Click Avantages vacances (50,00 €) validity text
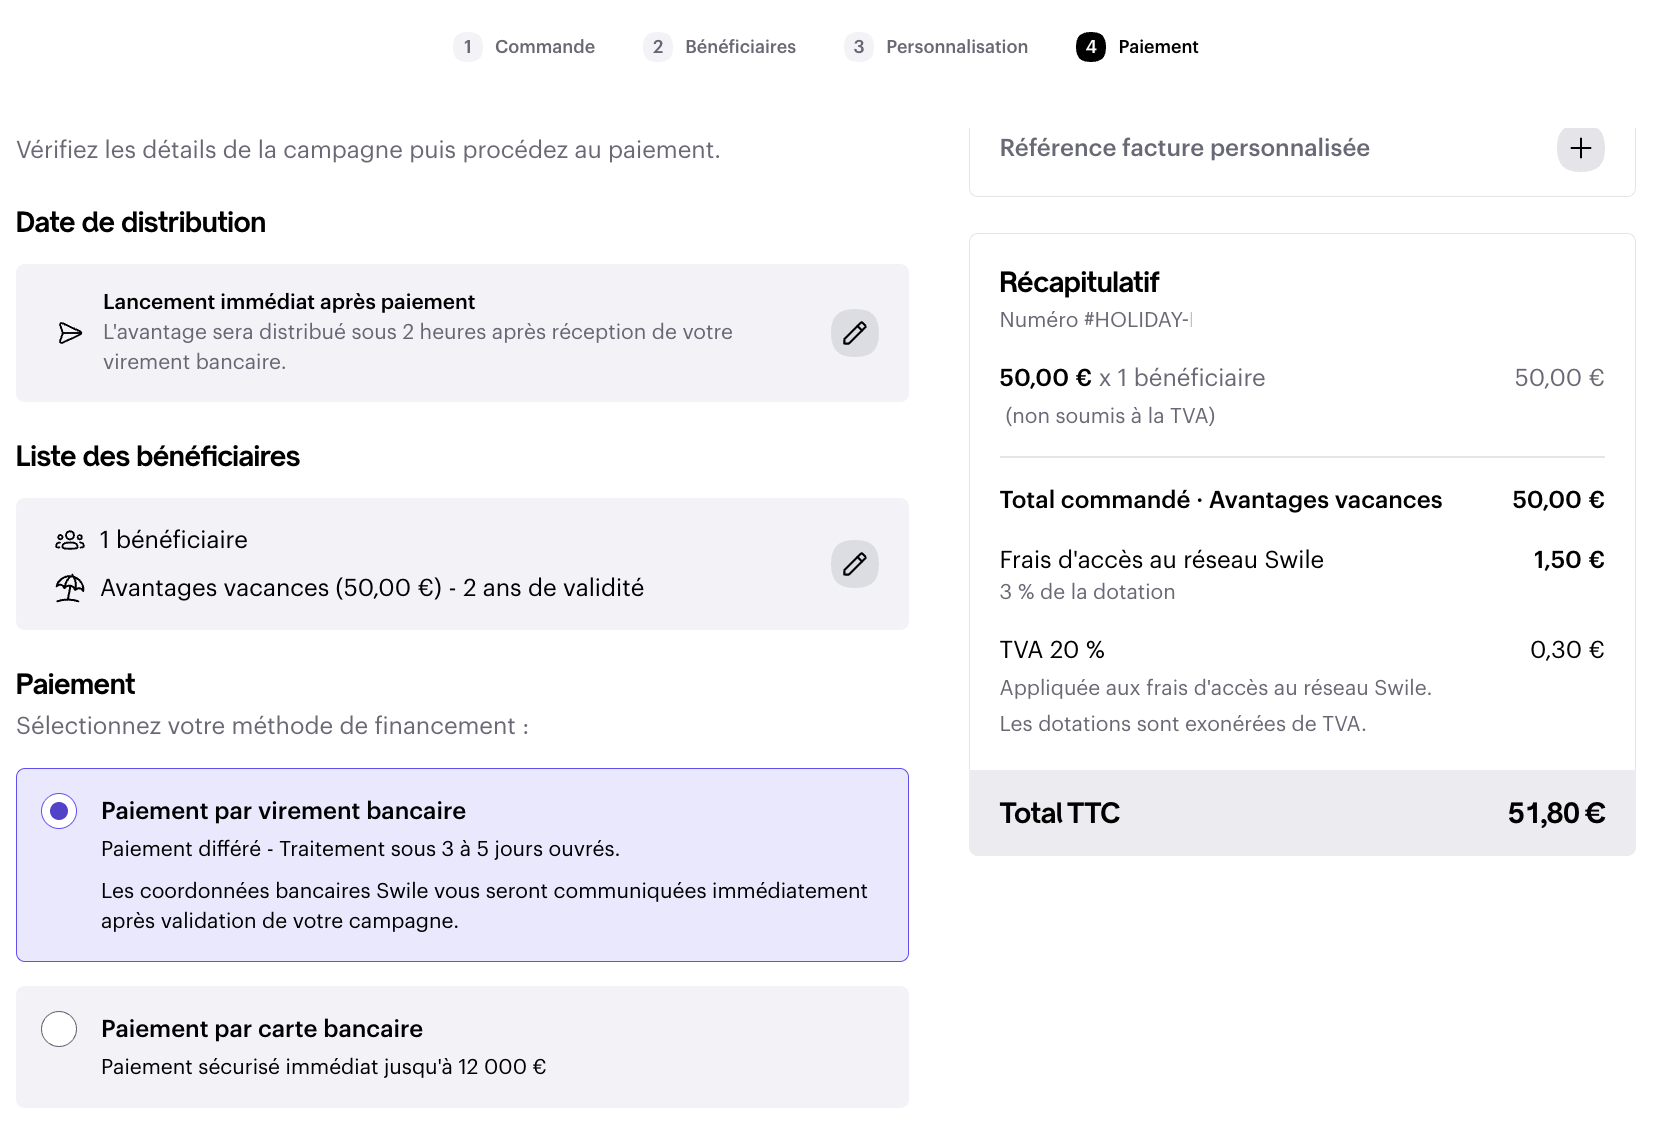The width and height of the screenshot is (1665, 1125). 372,588
